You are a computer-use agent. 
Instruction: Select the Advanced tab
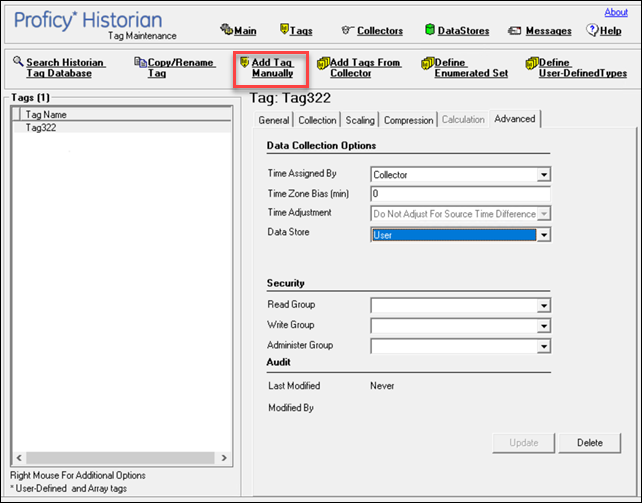tap(515, 119)
